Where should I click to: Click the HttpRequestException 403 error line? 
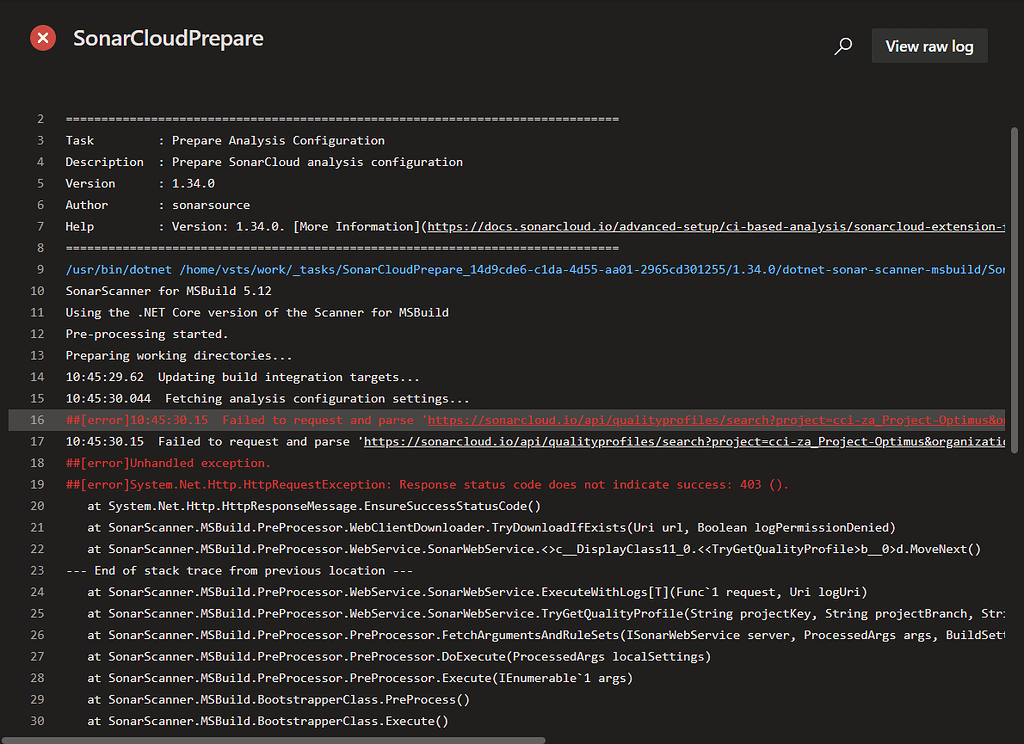400,484
